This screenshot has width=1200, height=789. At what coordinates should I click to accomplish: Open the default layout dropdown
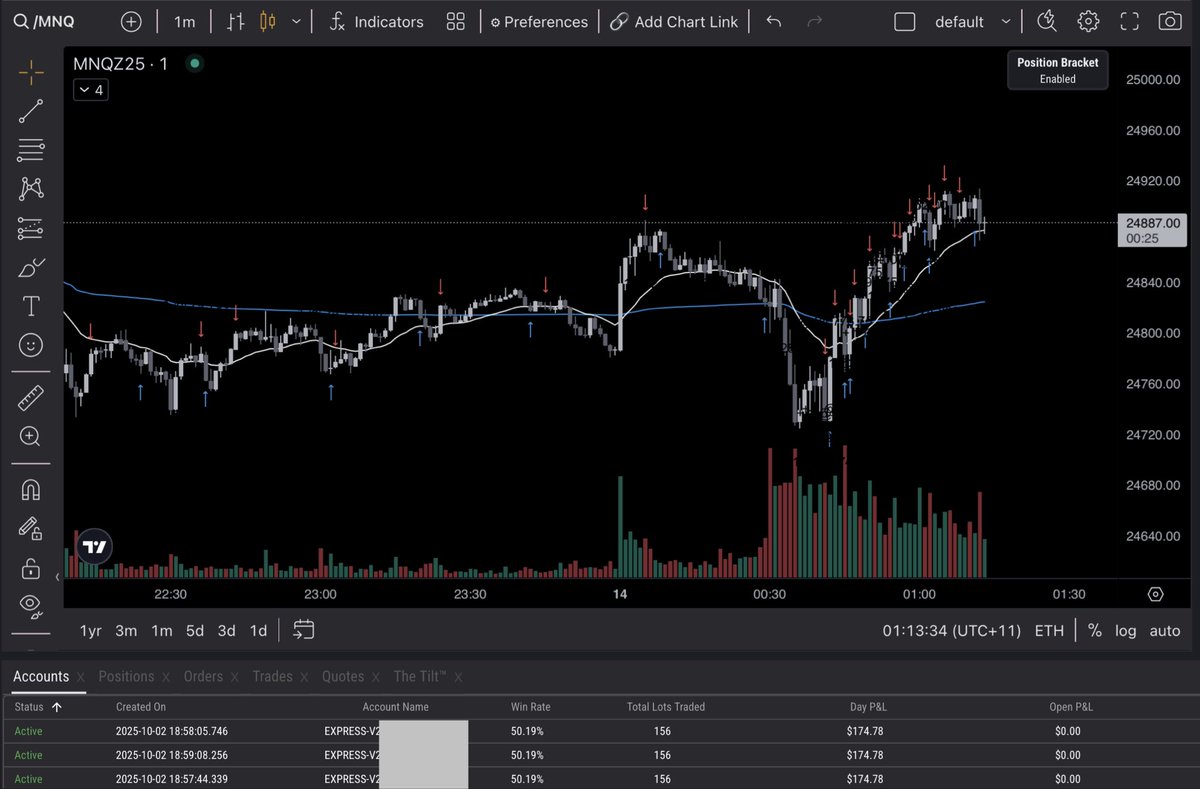click(x=972, y=21)
